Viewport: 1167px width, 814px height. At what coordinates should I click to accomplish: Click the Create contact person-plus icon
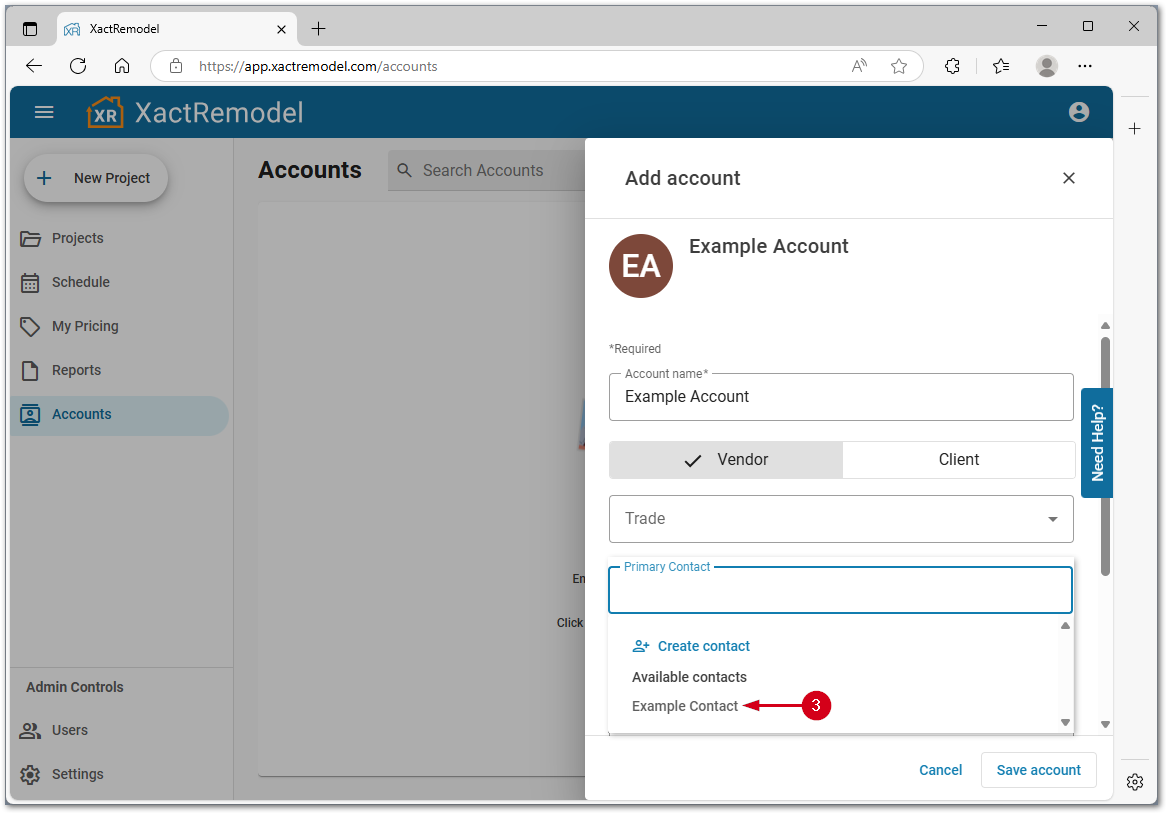click(x=641, y=647)
